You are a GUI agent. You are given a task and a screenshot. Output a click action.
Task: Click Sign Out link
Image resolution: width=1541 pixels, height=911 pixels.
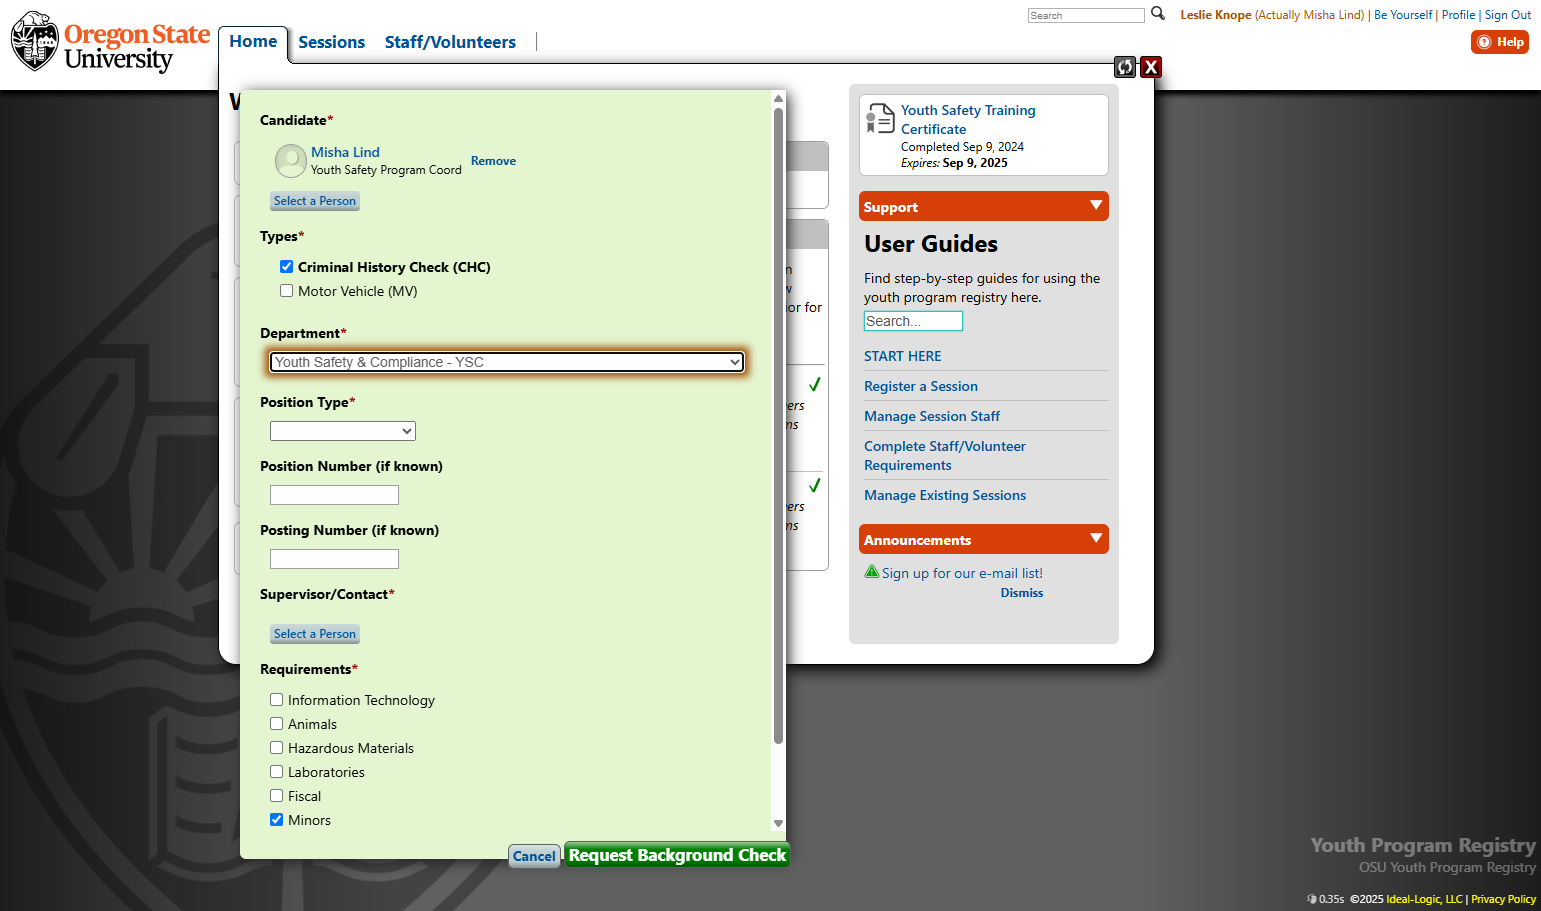tap(1508, 15)
